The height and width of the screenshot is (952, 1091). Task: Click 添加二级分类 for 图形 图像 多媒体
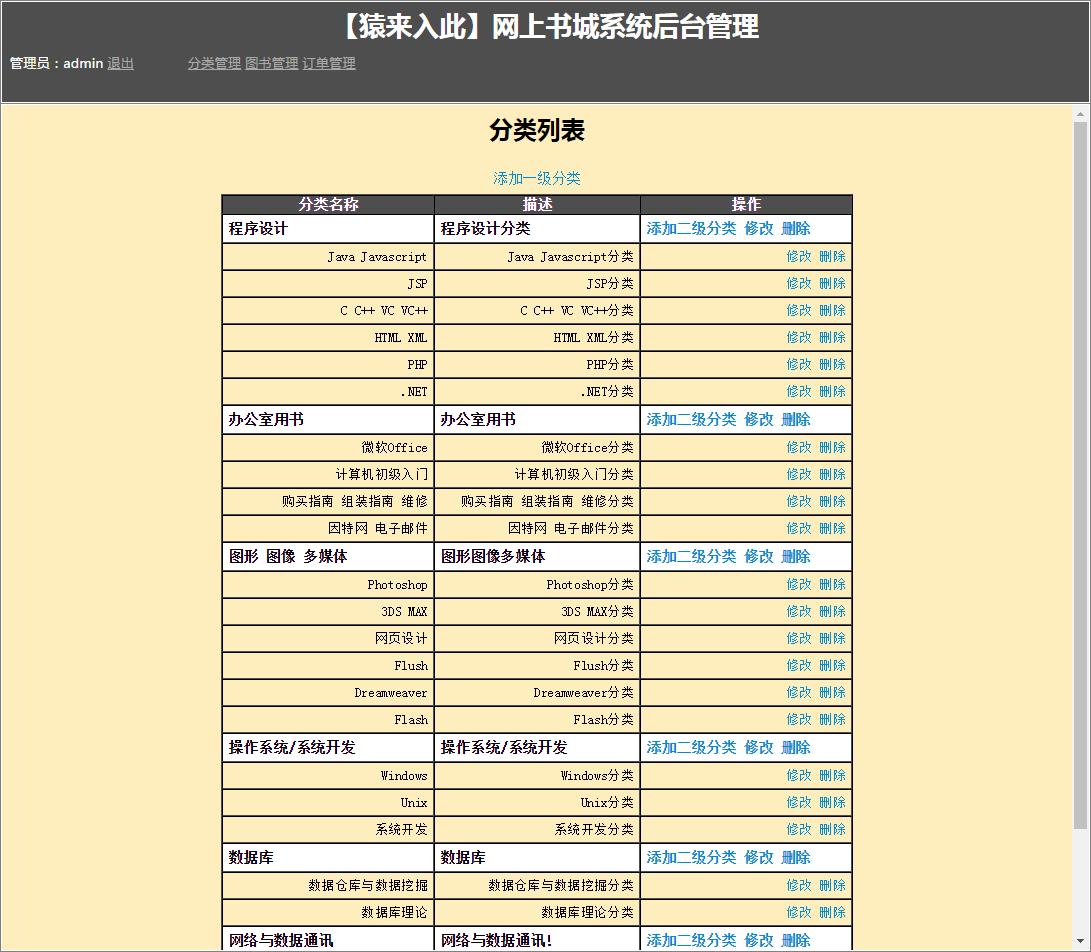point(692,556)
